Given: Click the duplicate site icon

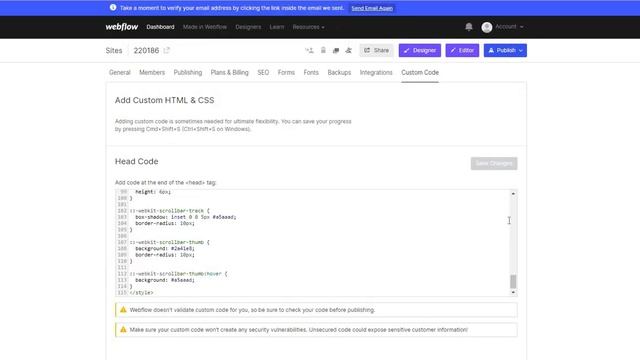Looking at the screenshot, I should 336,50.
